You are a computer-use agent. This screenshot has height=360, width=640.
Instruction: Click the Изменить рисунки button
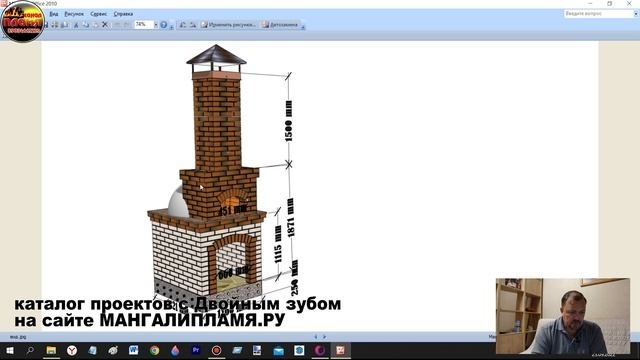click(x=229, y=25)
